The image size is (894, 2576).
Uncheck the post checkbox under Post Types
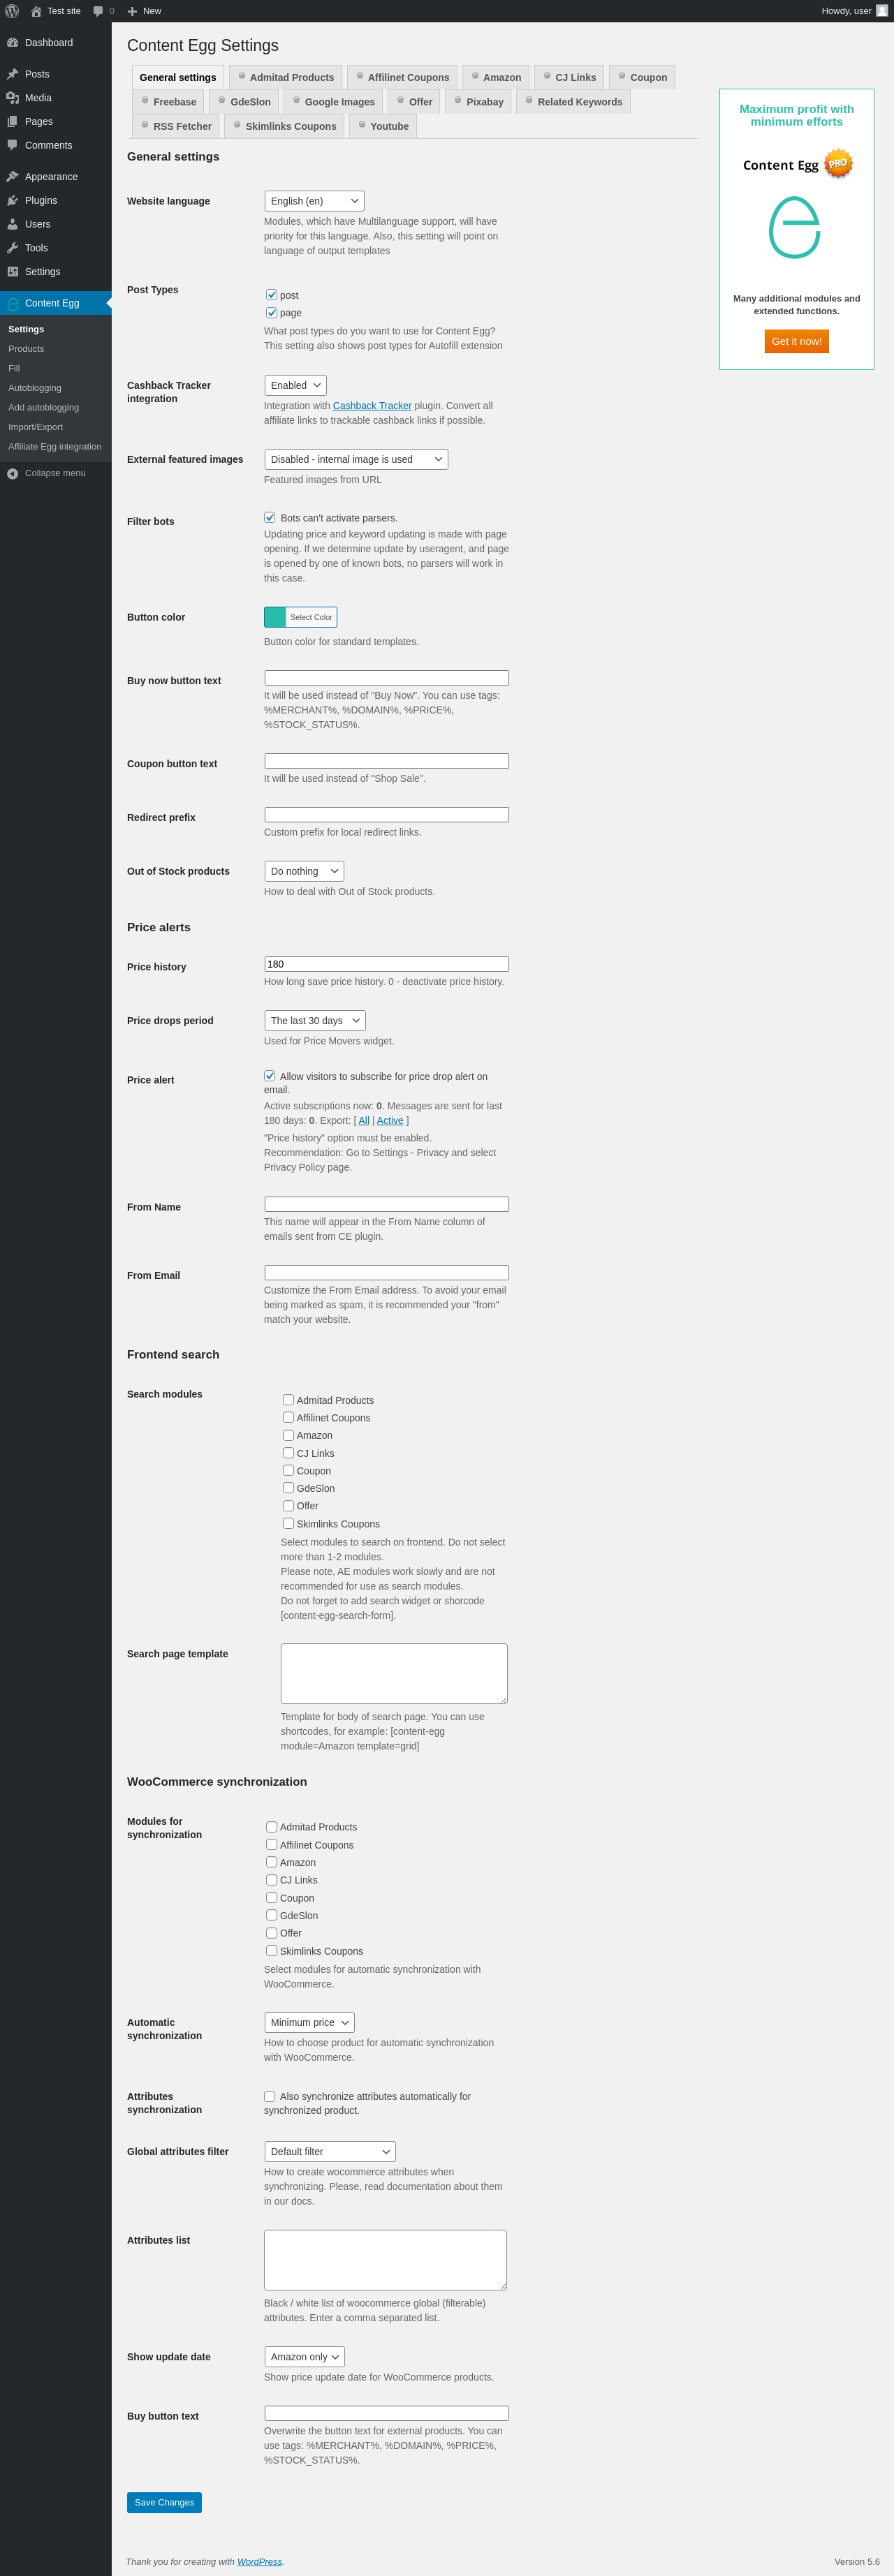coord(271,295)
